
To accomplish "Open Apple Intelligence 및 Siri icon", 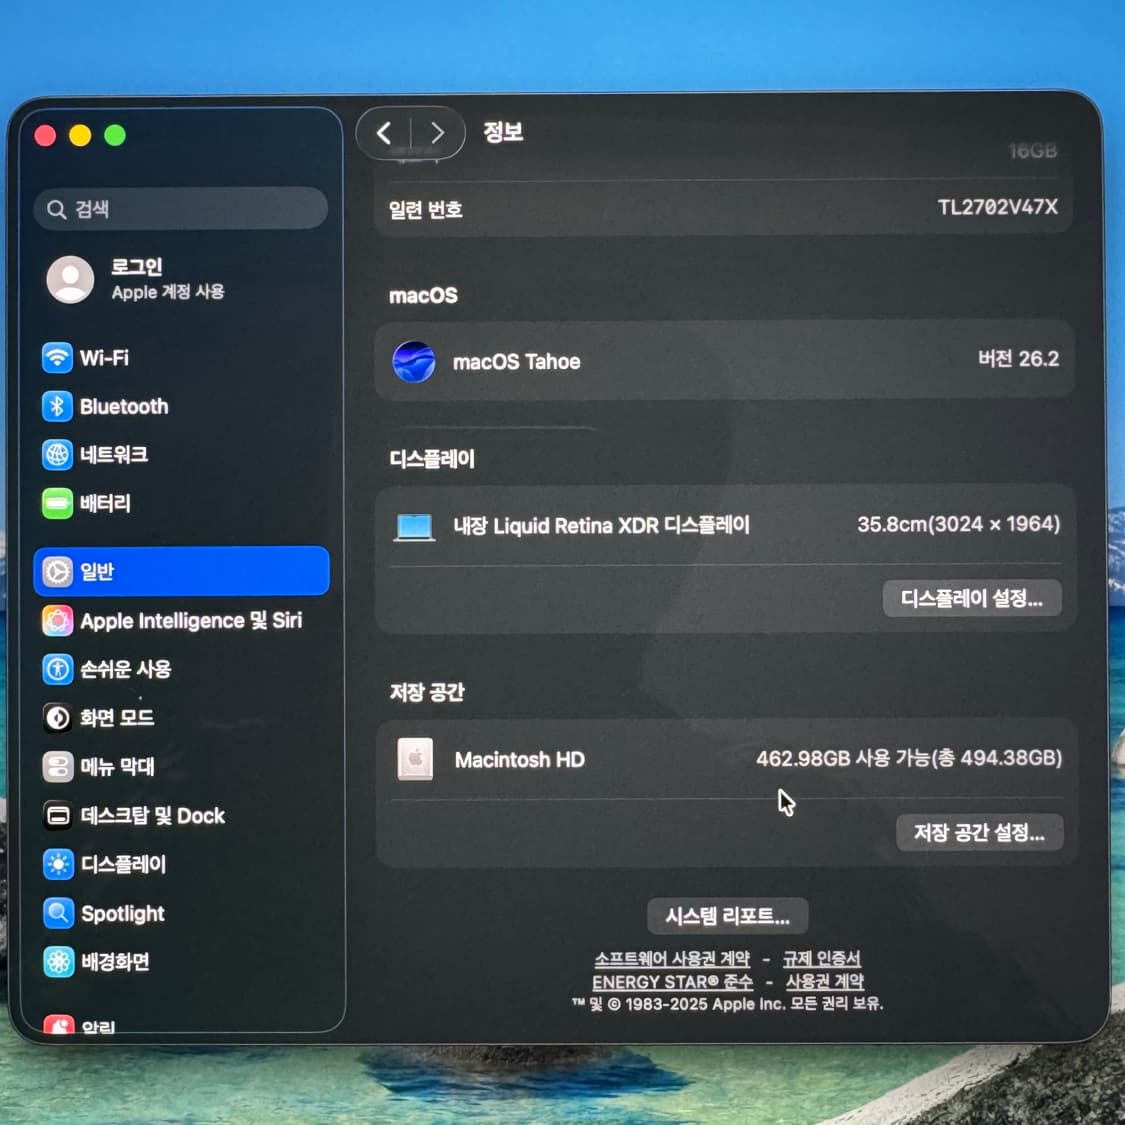I will (57, 621).
